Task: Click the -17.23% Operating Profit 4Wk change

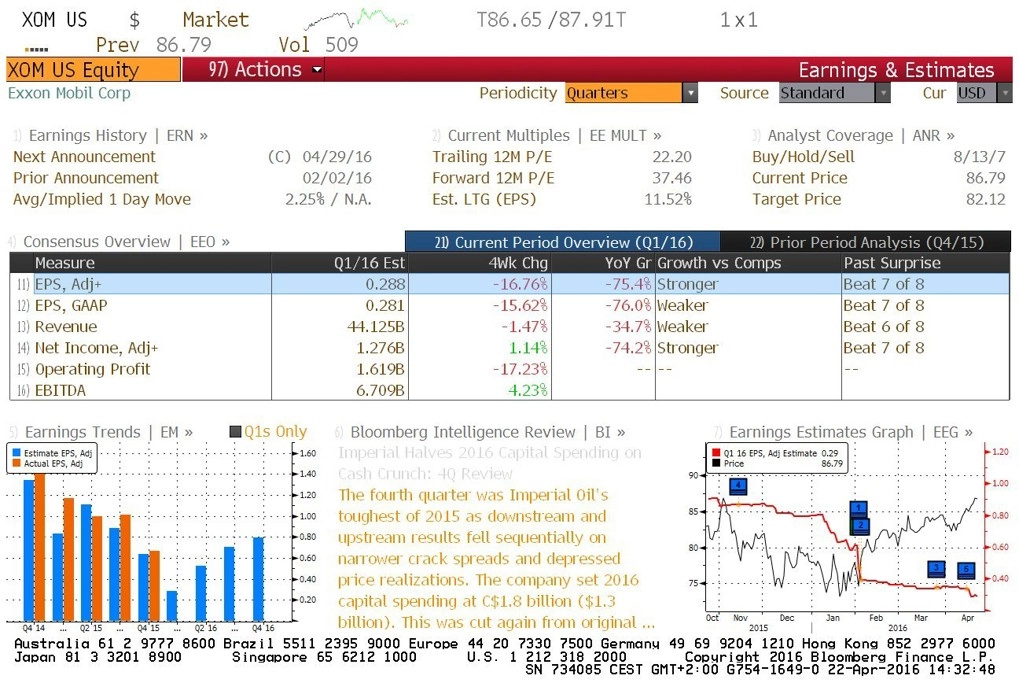Action: coord(520,369)
